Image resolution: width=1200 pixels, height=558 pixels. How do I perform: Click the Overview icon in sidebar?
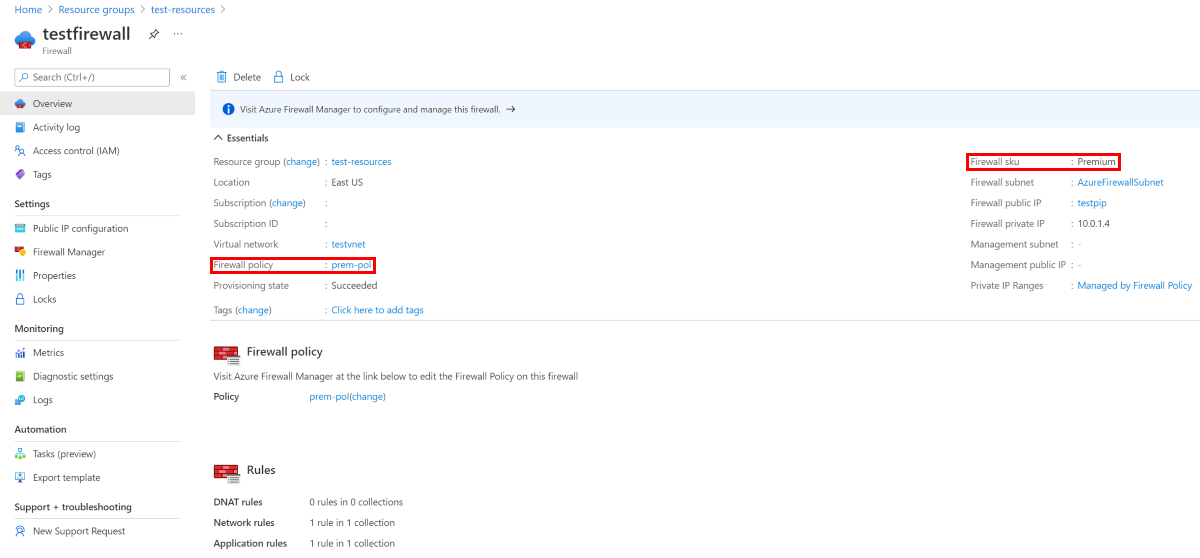20,104
